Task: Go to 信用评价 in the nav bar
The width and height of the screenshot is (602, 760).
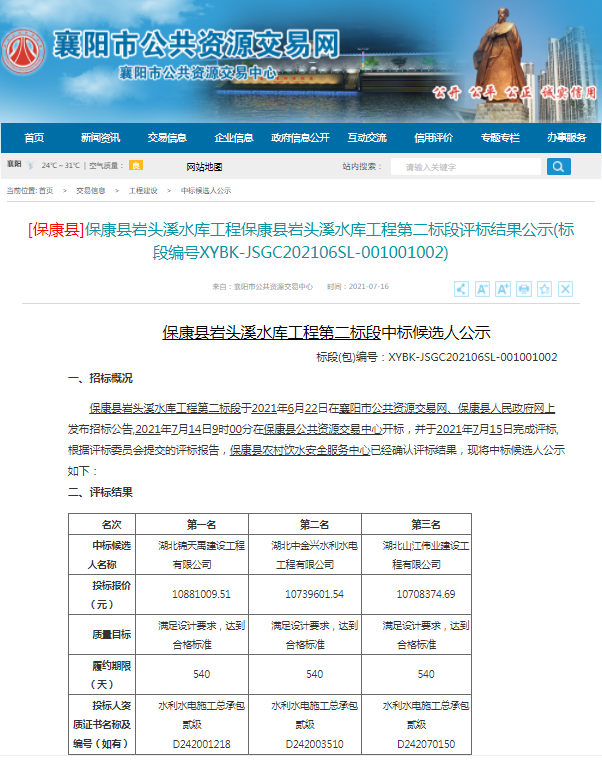Action: (433, 137)
